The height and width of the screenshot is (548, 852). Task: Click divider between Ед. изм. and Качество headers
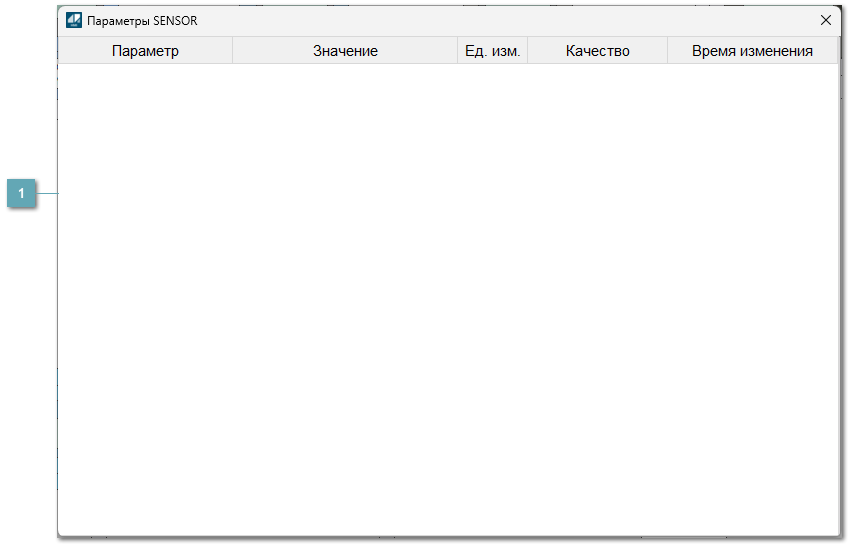click(x=527, y=51)
